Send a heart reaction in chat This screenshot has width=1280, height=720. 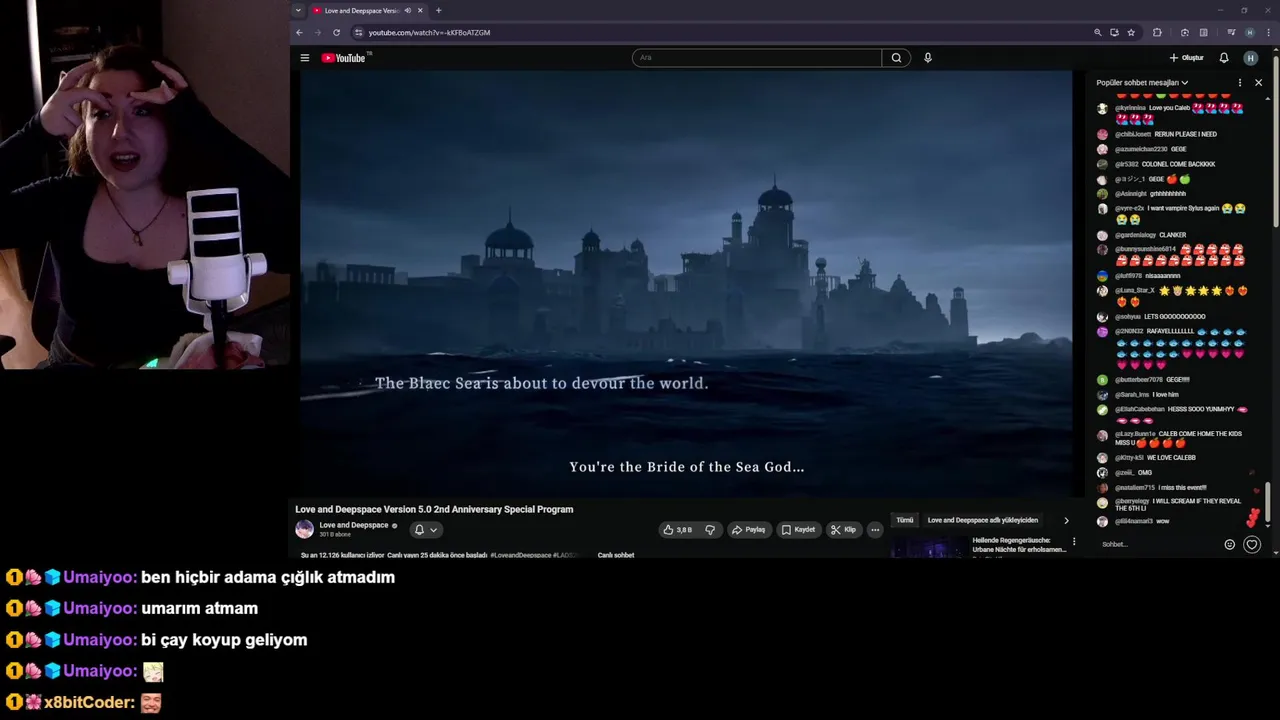(x=1251, y=545)
